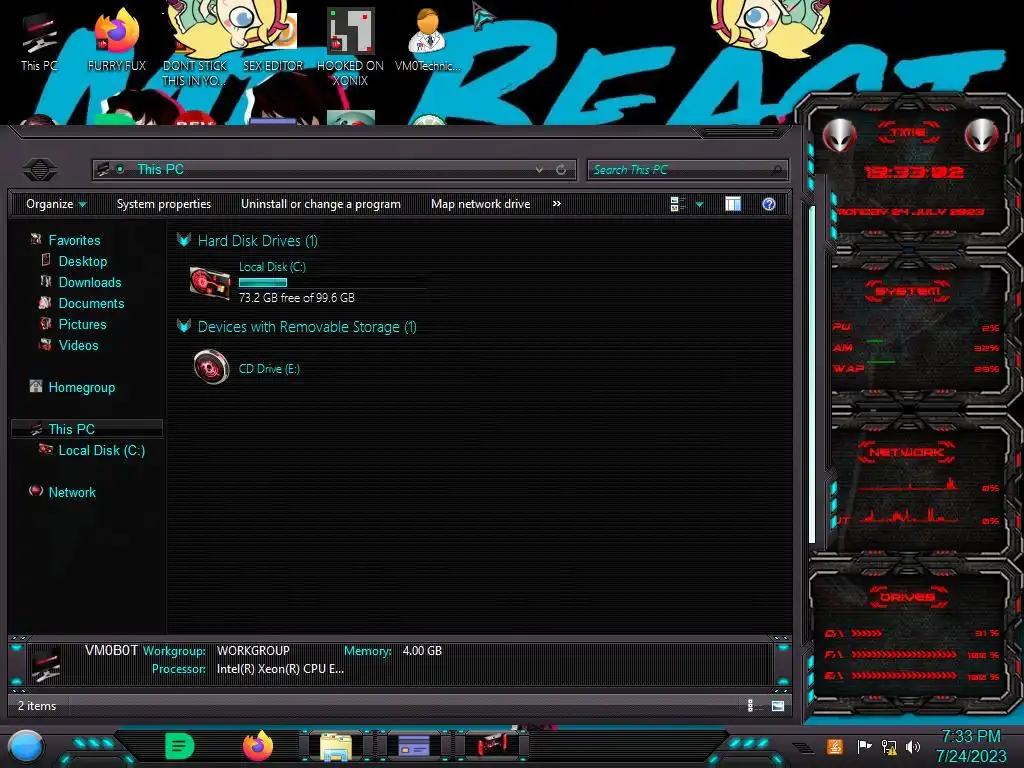This screenshot has width=1024, height=768.
Task: Open the DONT STICK THIS IN YO desktop icon
Action: [x=195, y=49]
